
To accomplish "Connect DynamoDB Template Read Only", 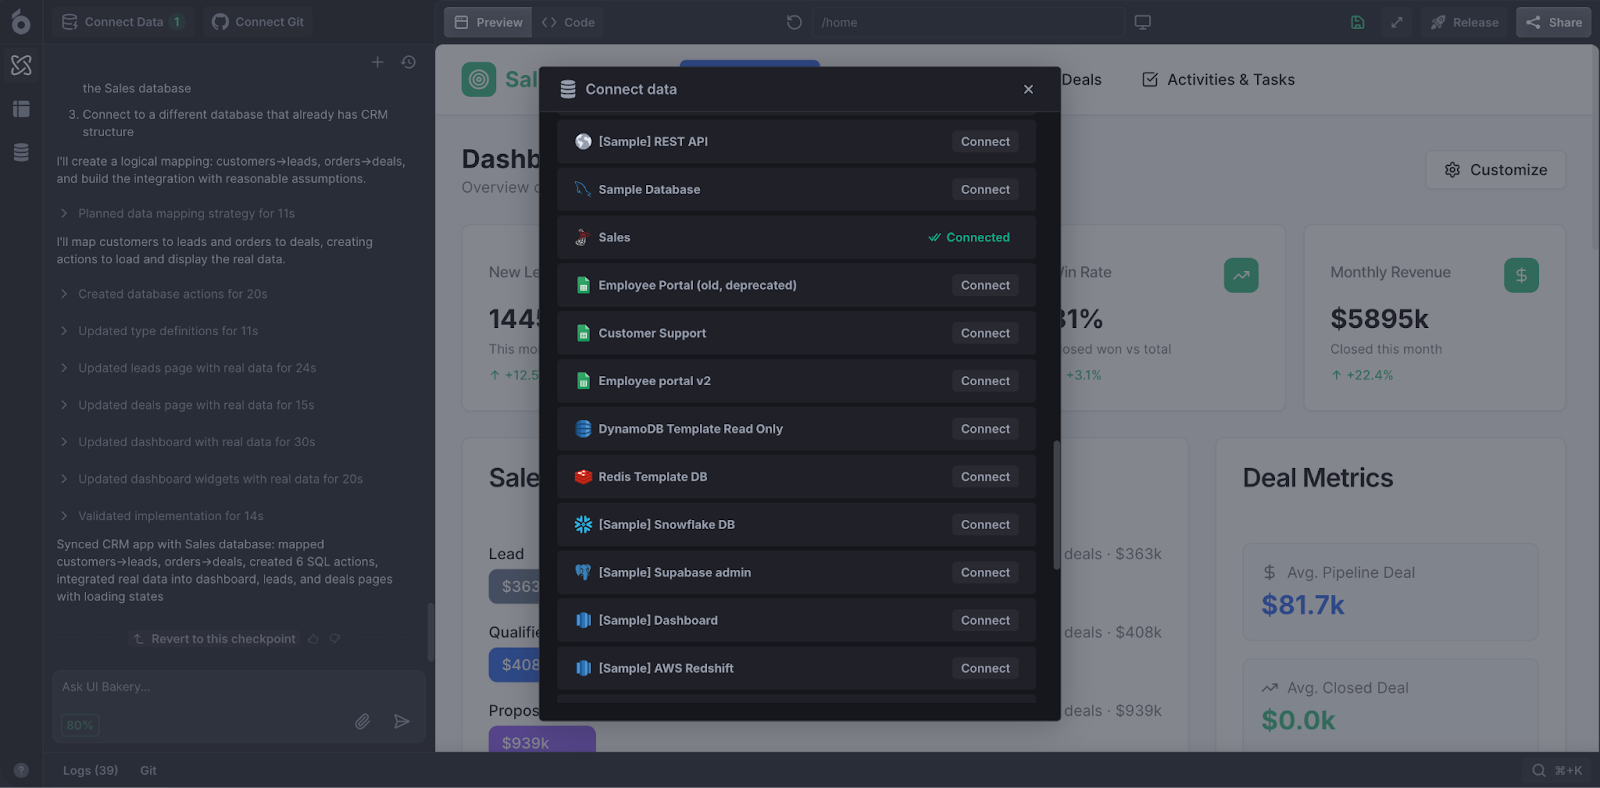I will (x=985, y=429).
